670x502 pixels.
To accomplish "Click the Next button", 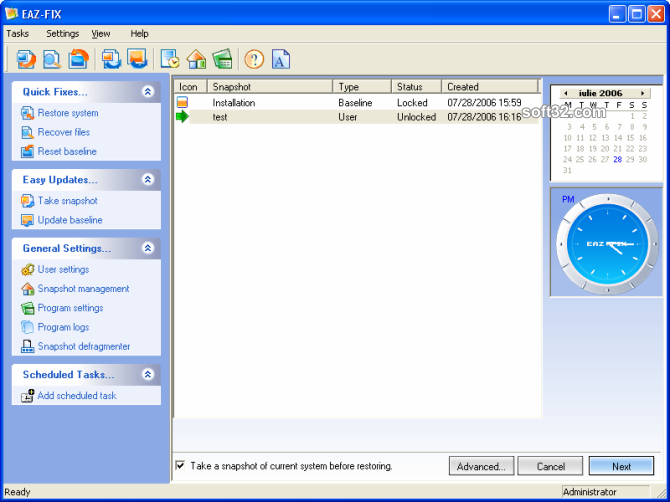I will (x=621, y=466).
